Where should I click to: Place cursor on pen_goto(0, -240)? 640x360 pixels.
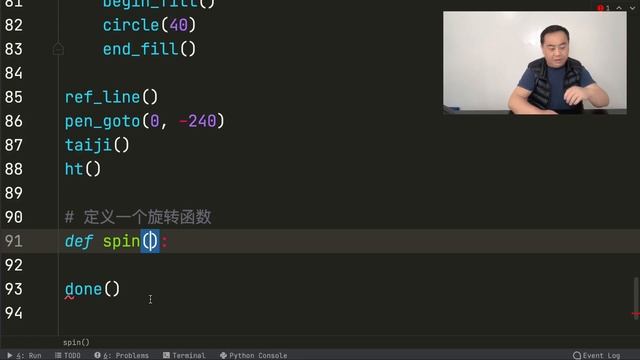[144, 121]
